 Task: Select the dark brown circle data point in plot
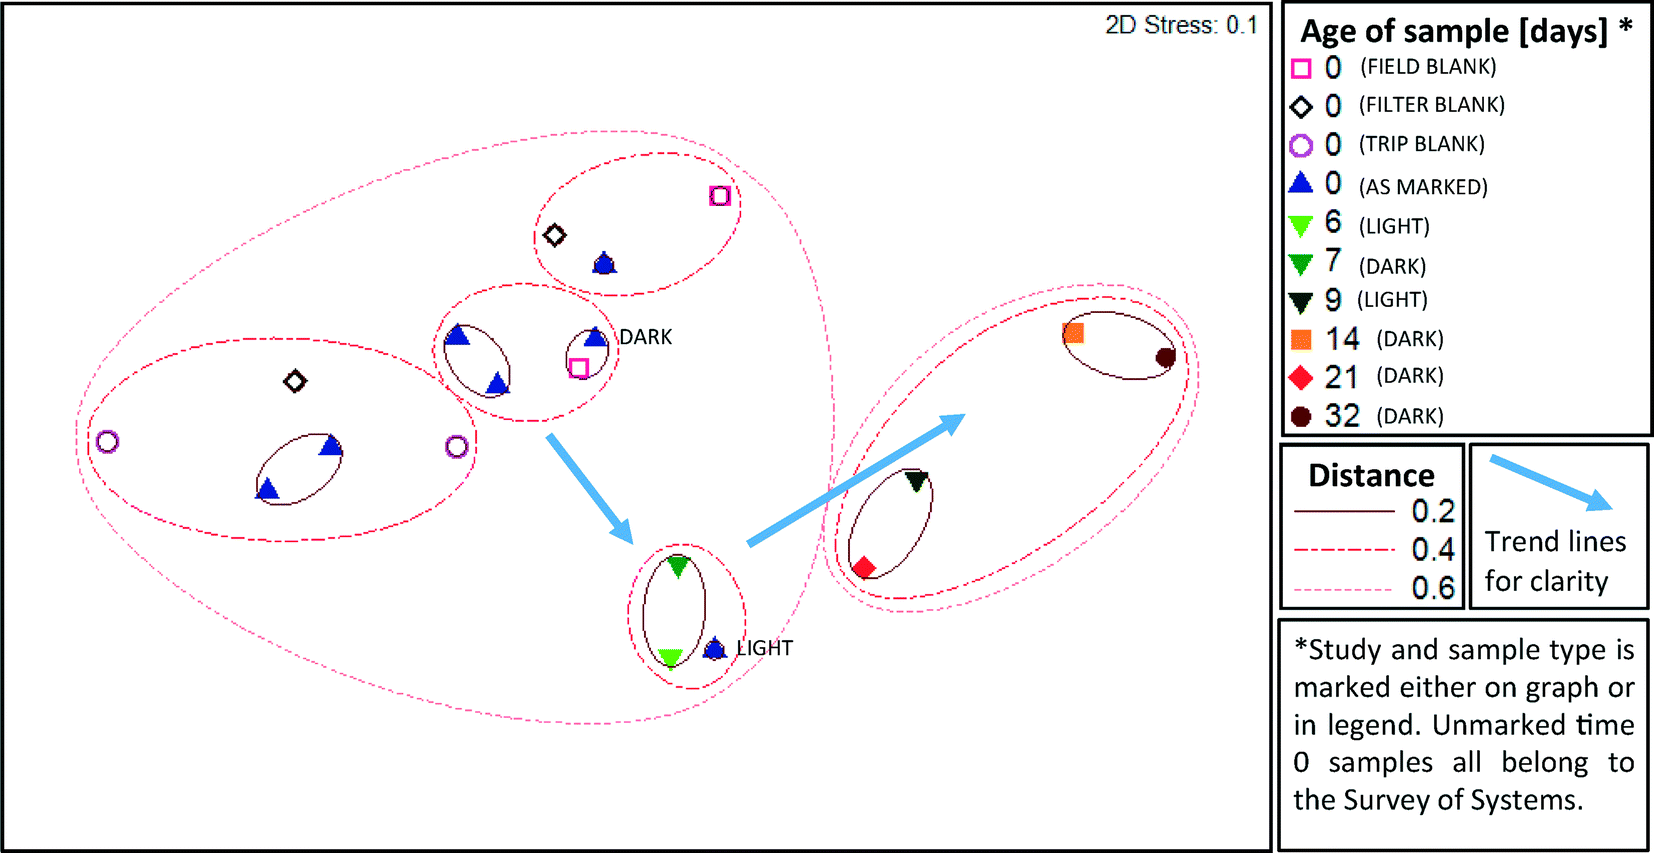pyautogui.click(x=1165, y=357)
